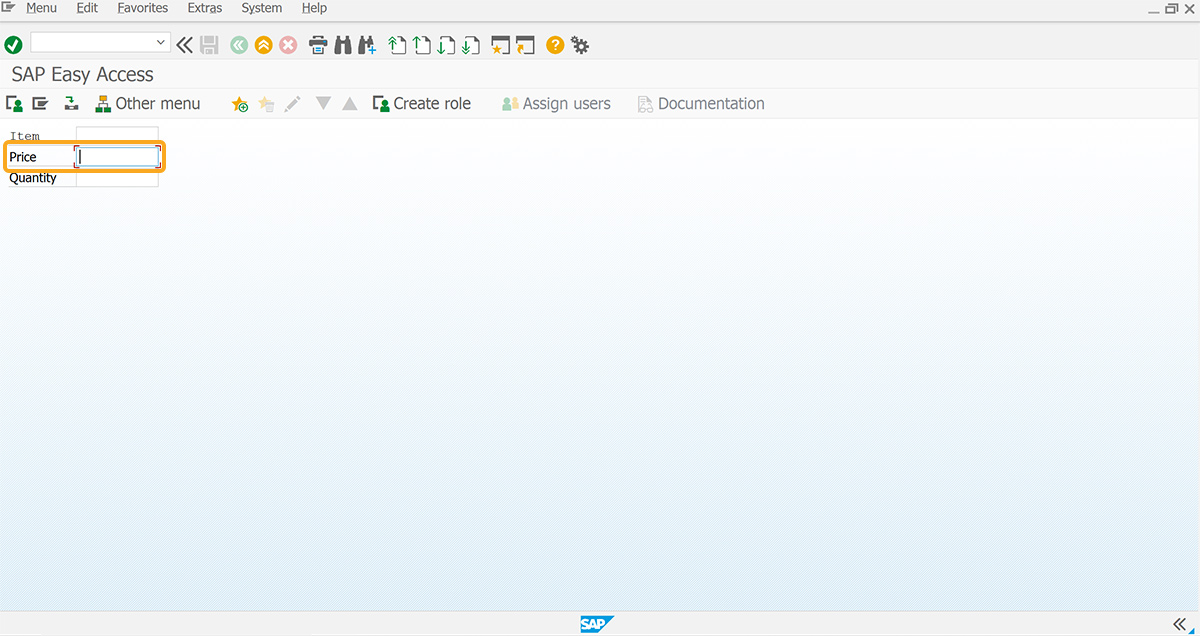Click the Find Next binoculars-plus icon
This screenshot has width=1200, height=636.
pyautogui.click(x=367, y=45)
